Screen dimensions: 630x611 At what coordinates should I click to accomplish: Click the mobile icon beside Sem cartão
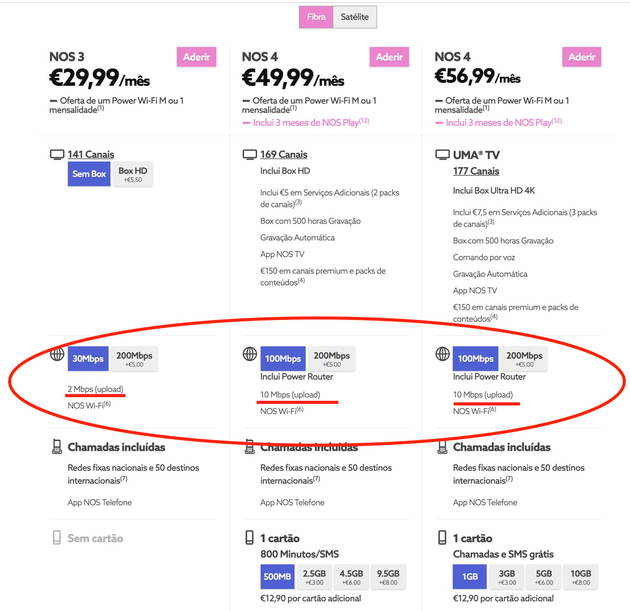click(56, 538)
